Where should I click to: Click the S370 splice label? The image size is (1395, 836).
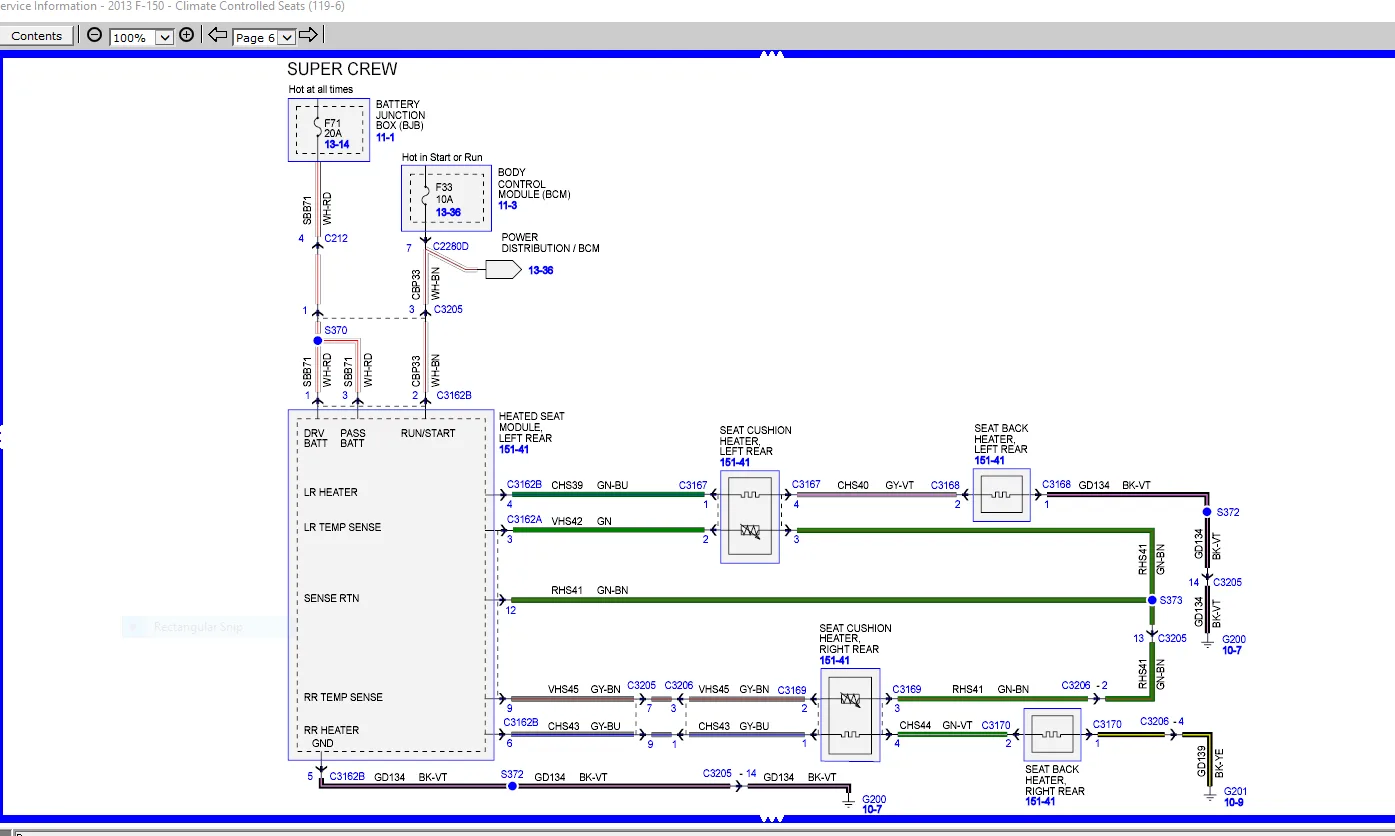(x=336, y=329)
